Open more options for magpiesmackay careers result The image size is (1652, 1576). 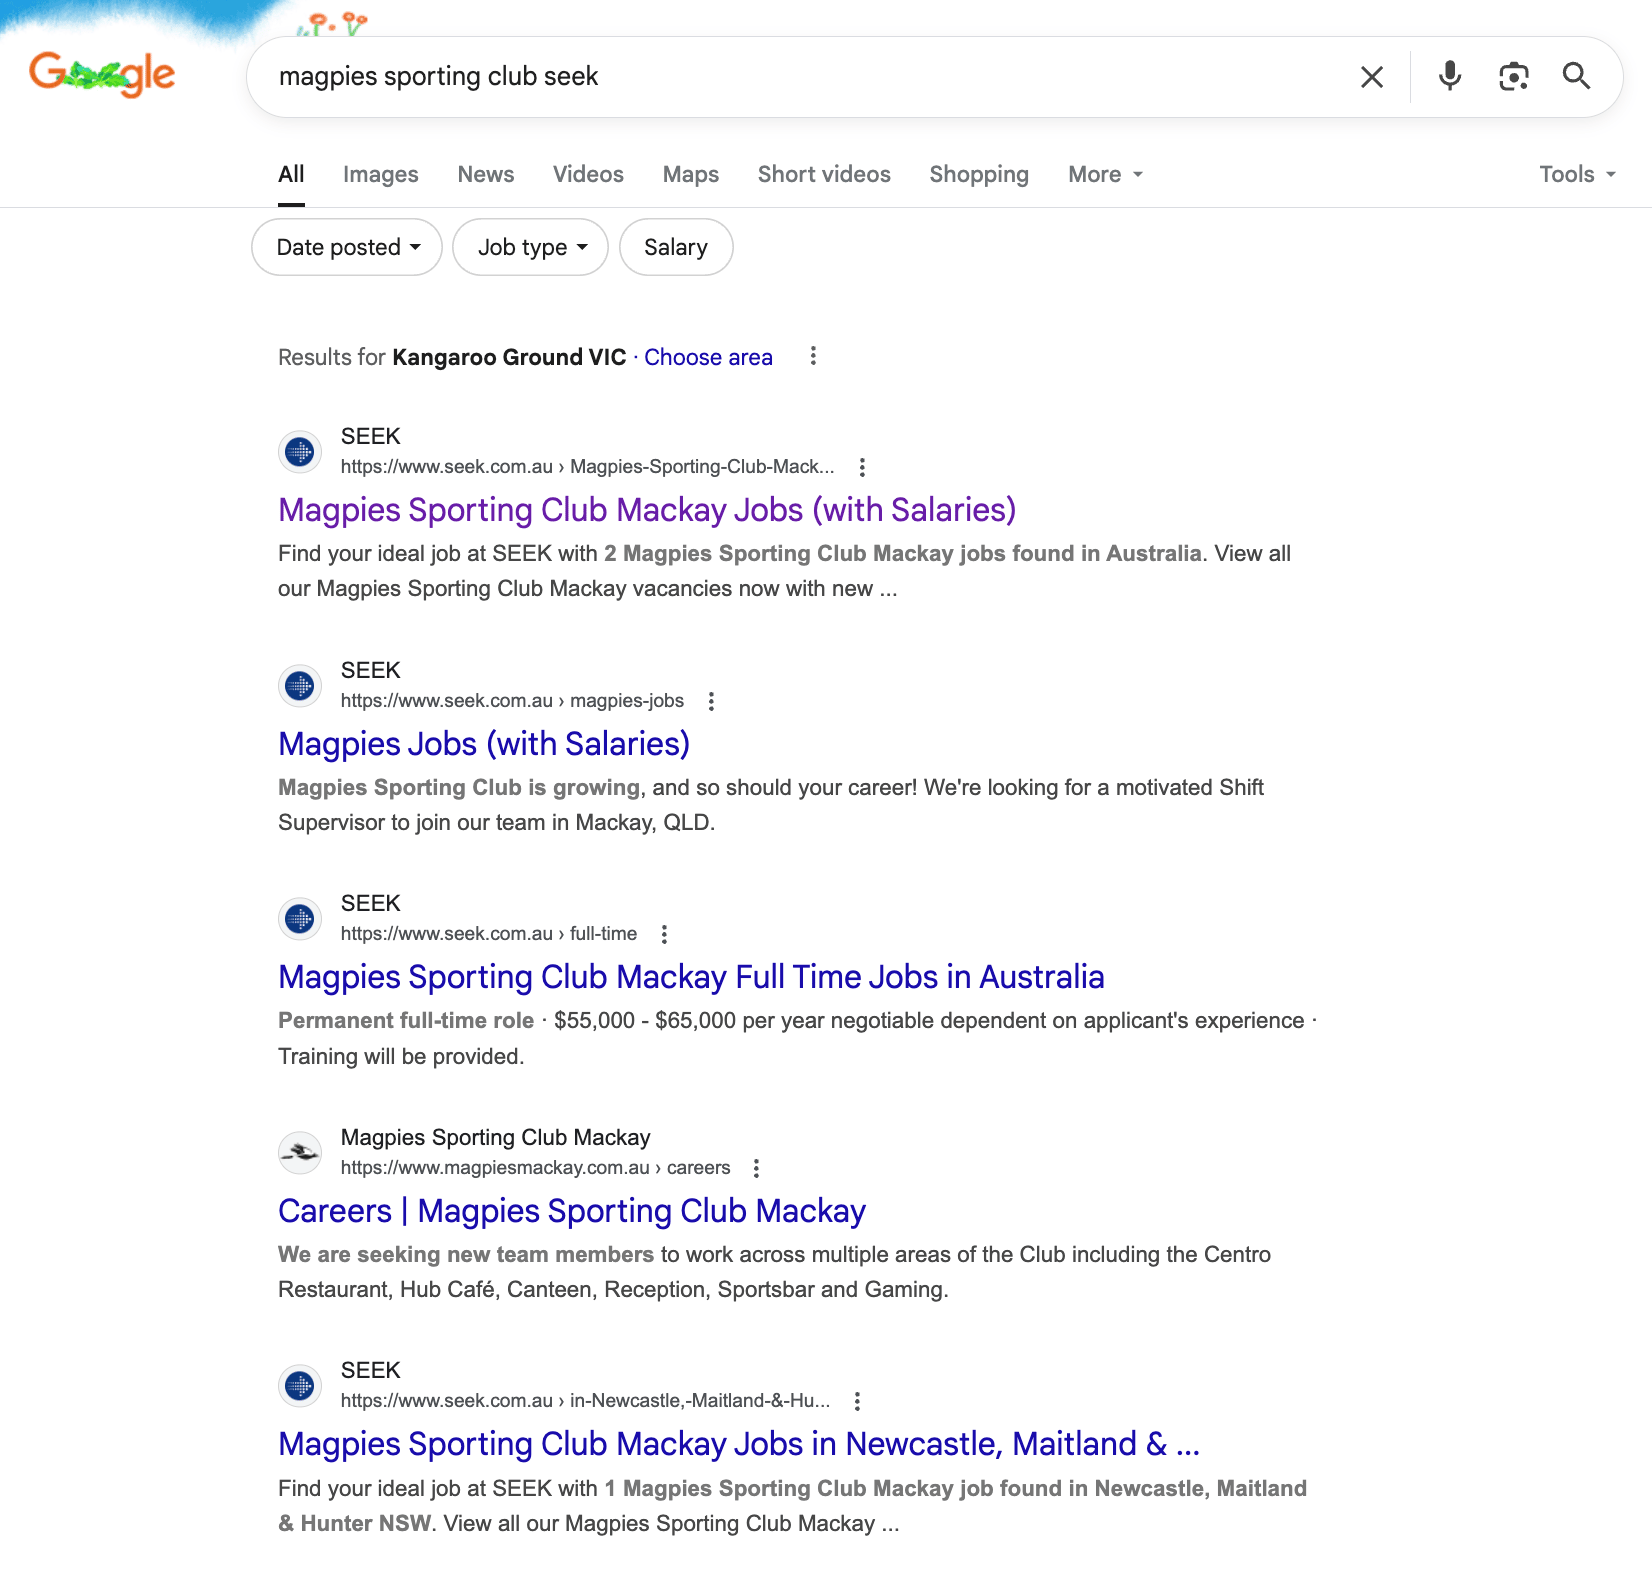(756, 1168)
